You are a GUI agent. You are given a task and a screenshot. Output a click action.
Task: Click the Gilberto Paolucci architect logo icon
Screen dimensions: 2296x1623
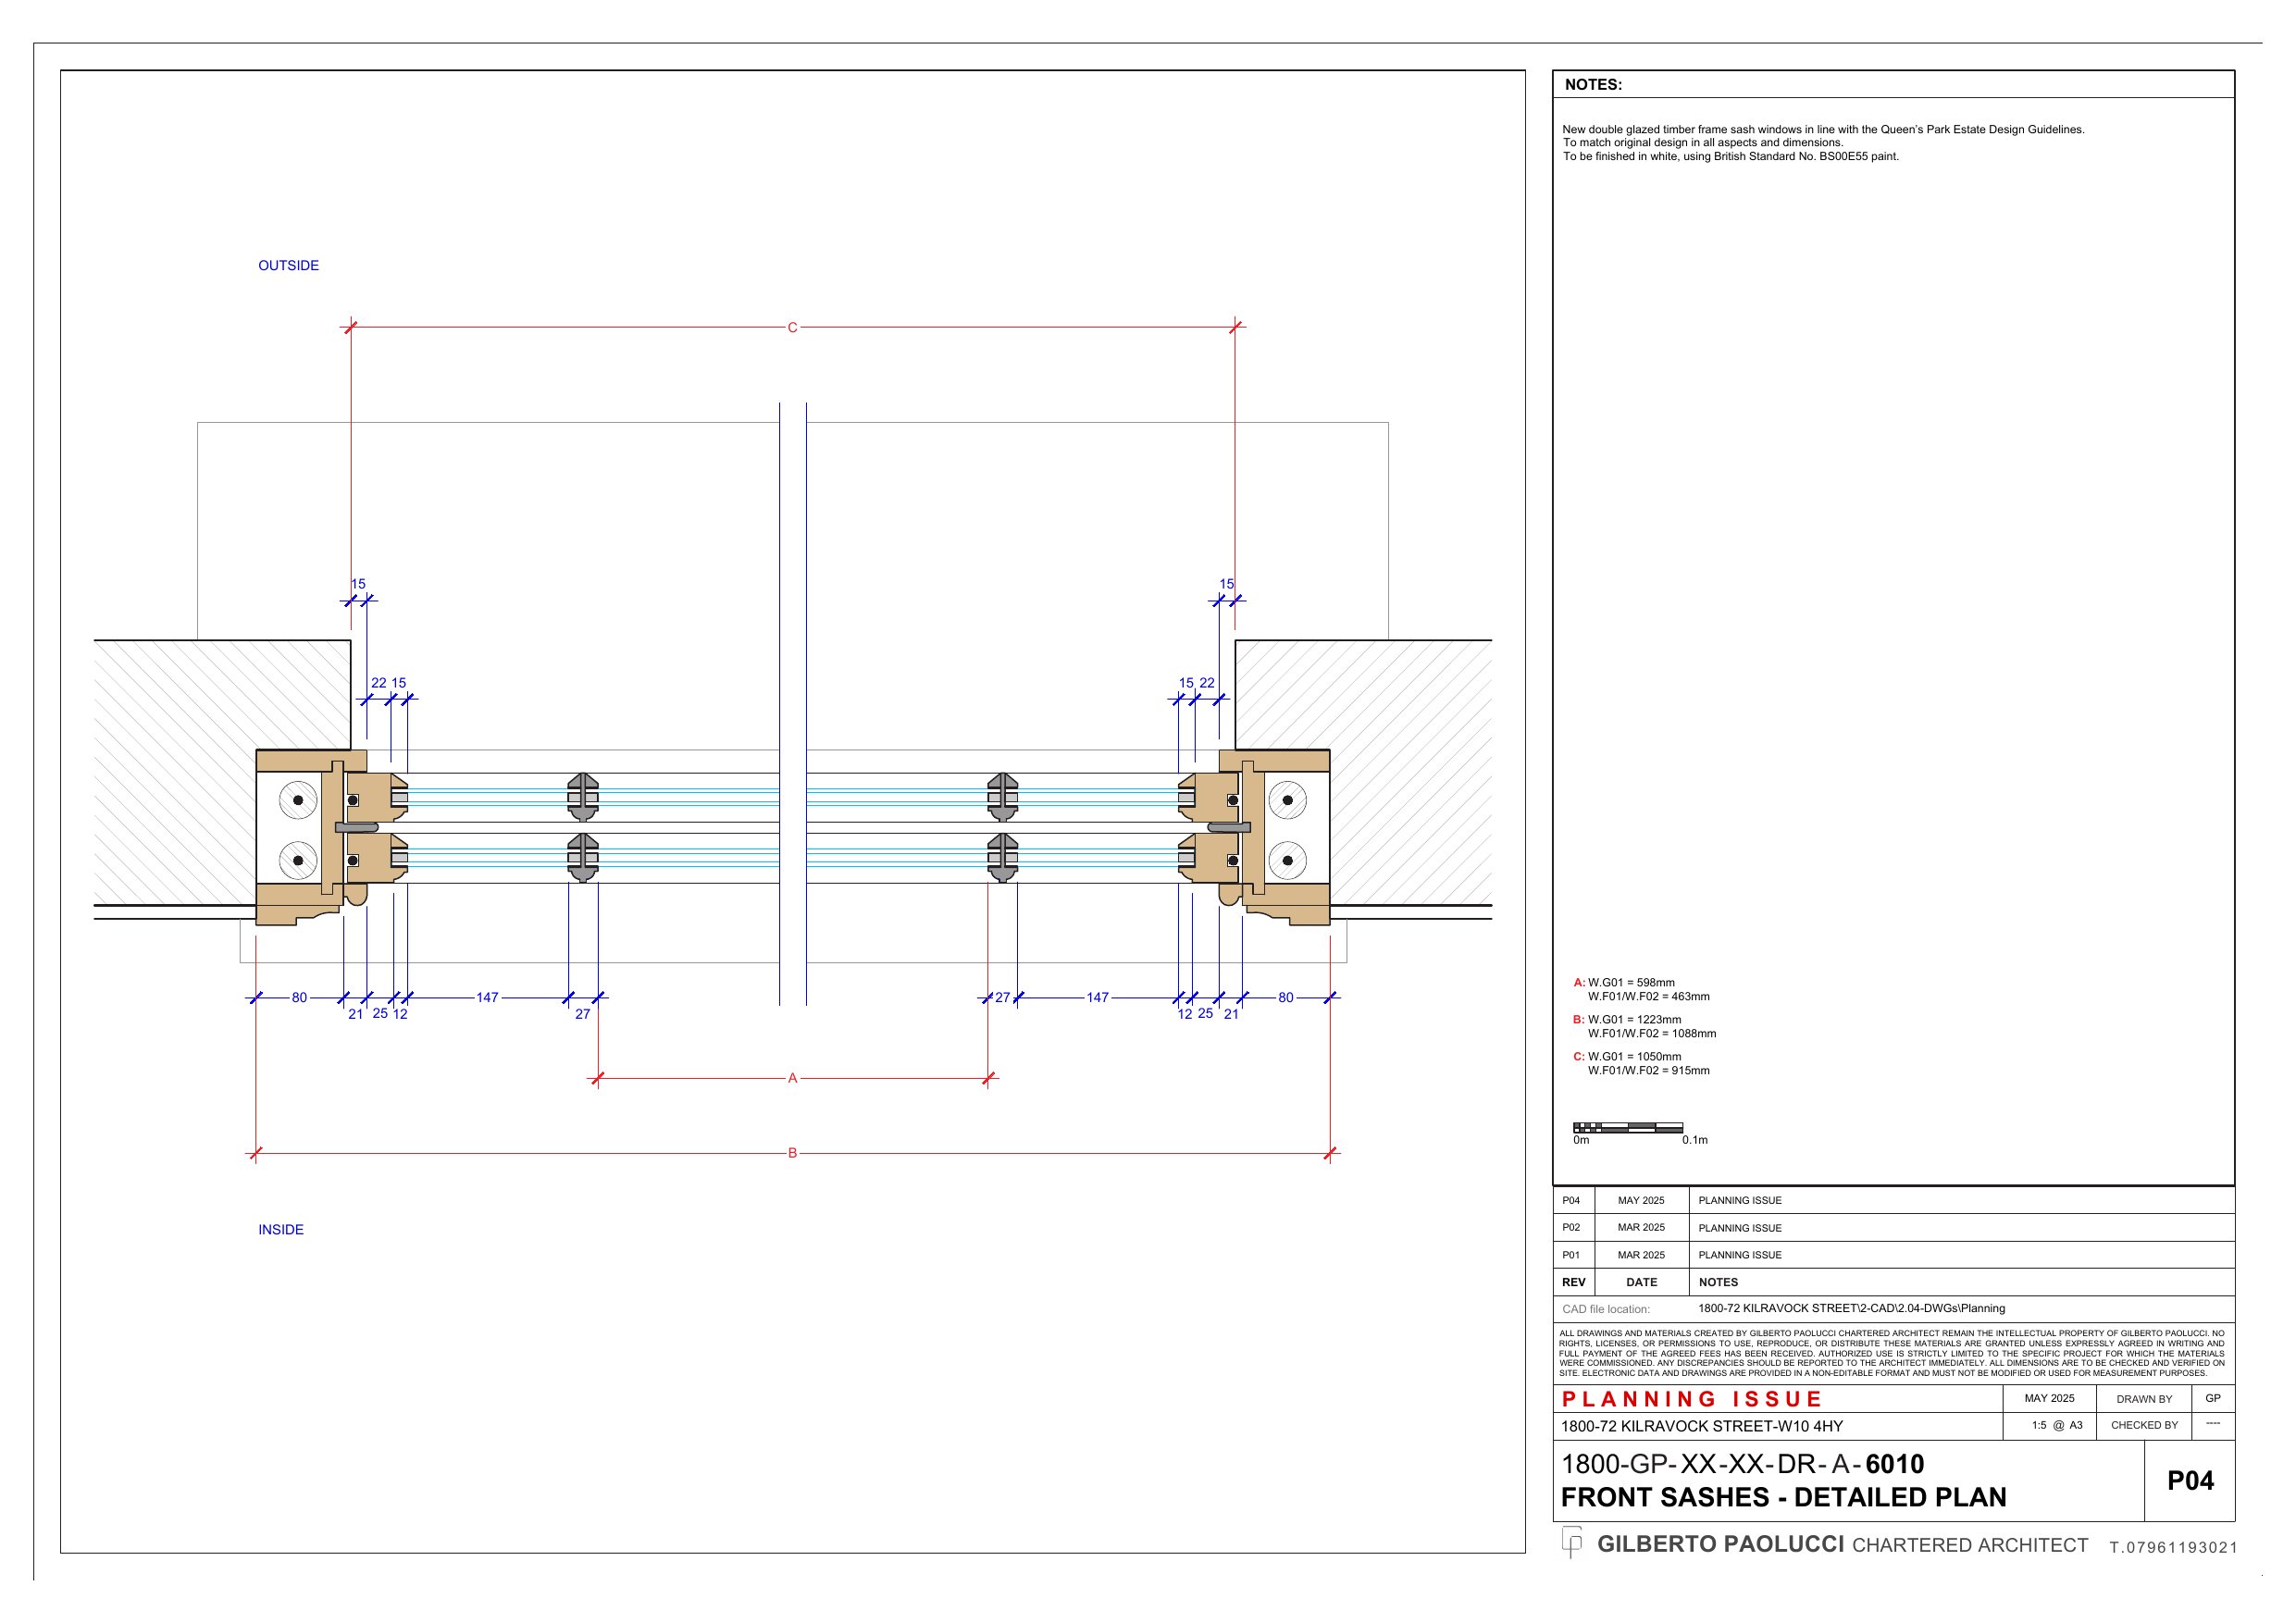tap(1572, 1541)
